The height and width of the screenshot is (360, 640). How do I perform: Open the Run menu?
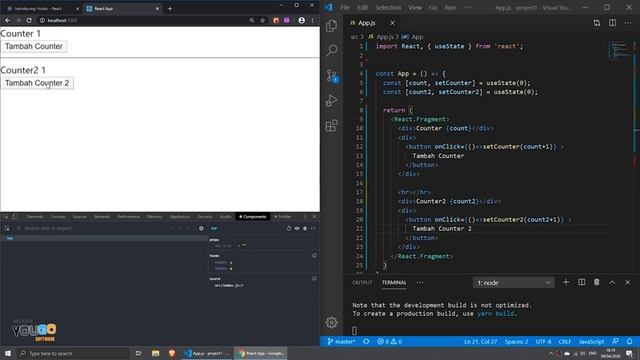(450, 7)
